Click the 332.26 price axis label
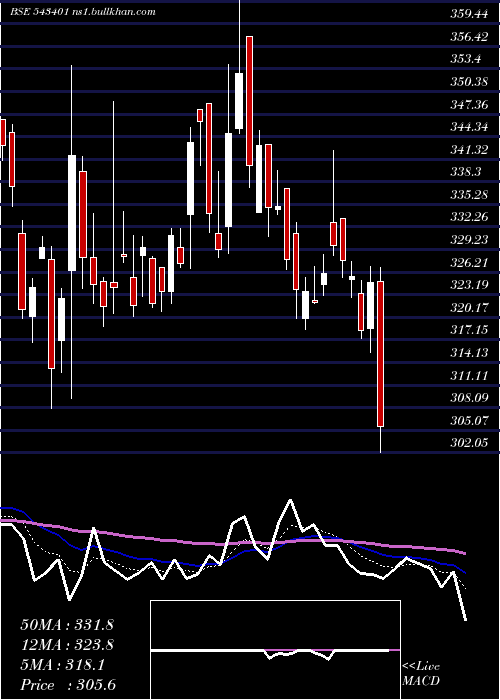The image size is (500, 700). [x=469, y=217]
